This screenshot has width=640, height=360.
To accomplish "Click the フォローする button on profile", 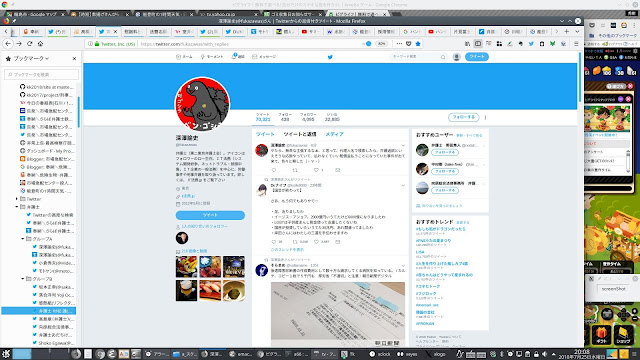I will [463, 117].
